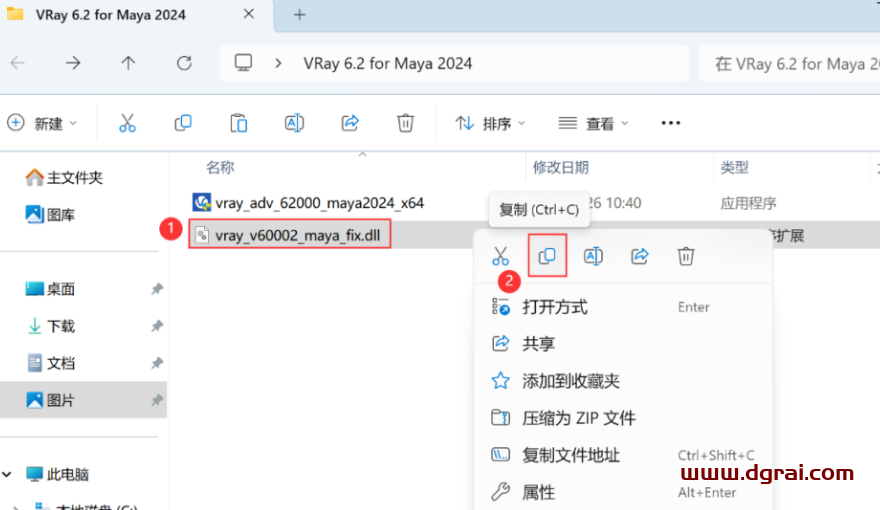Image resolution: width=880 pixels, height=510 pixels.
Task: Click the toolbar Share icon
Action: 350,123
